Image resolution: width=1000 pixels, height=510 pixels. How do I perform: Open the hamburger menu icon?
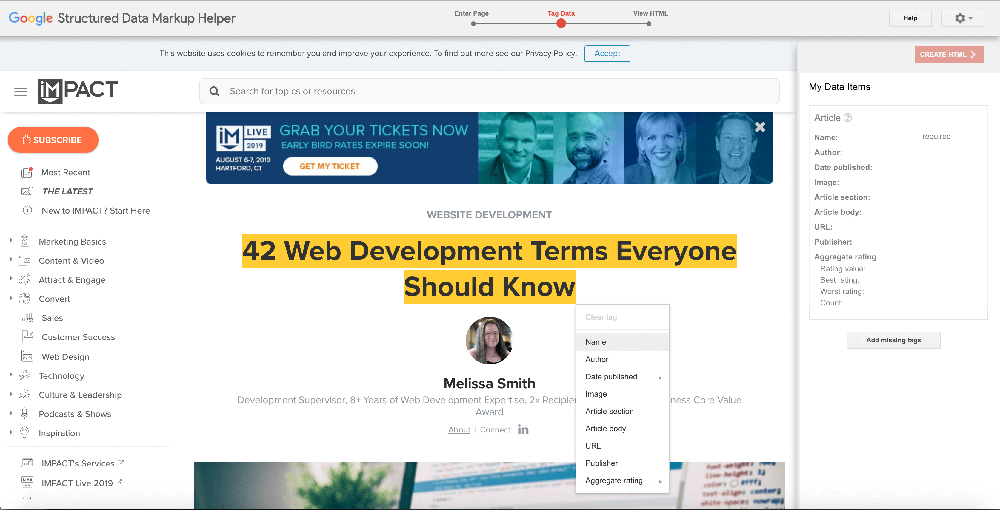click(20, 92)
